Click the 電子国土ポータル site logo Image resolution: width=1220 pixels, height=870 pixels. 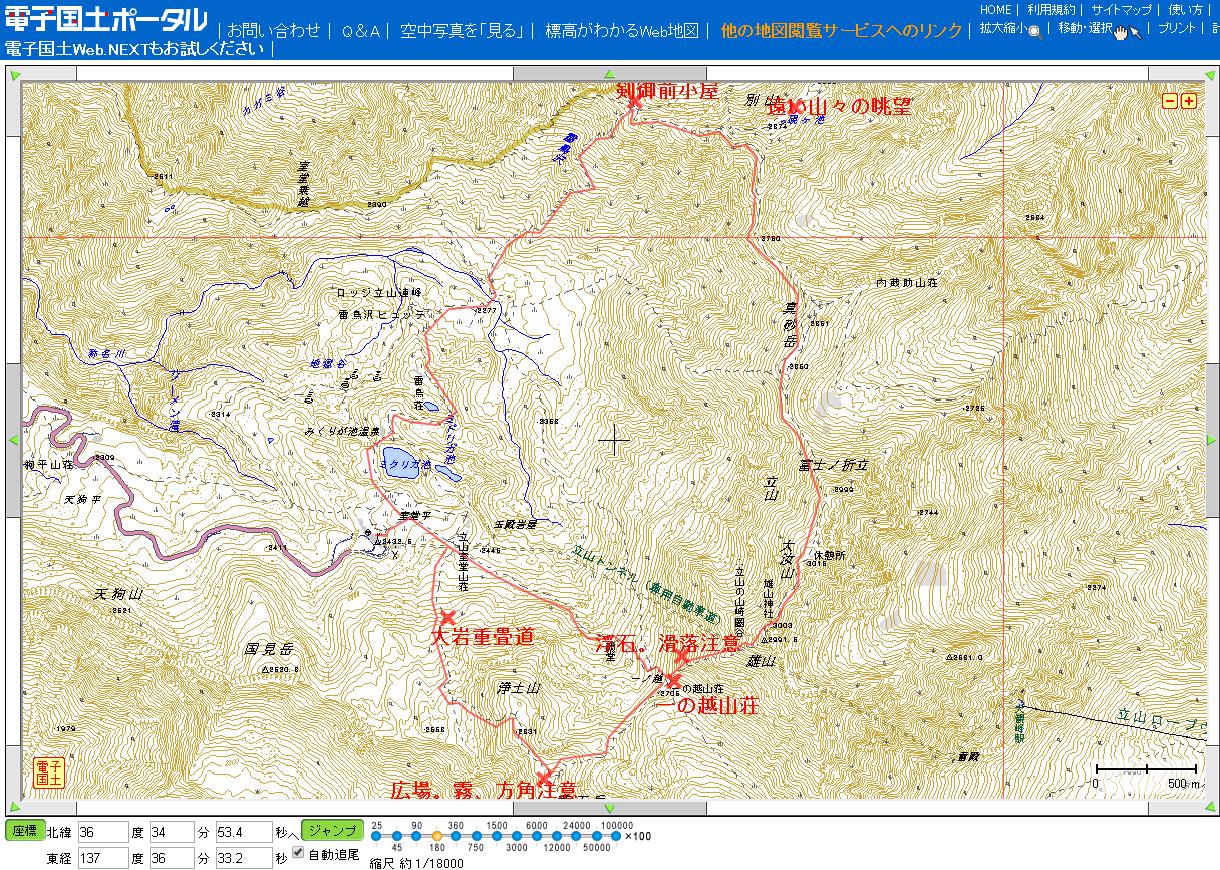click(106, 20)
